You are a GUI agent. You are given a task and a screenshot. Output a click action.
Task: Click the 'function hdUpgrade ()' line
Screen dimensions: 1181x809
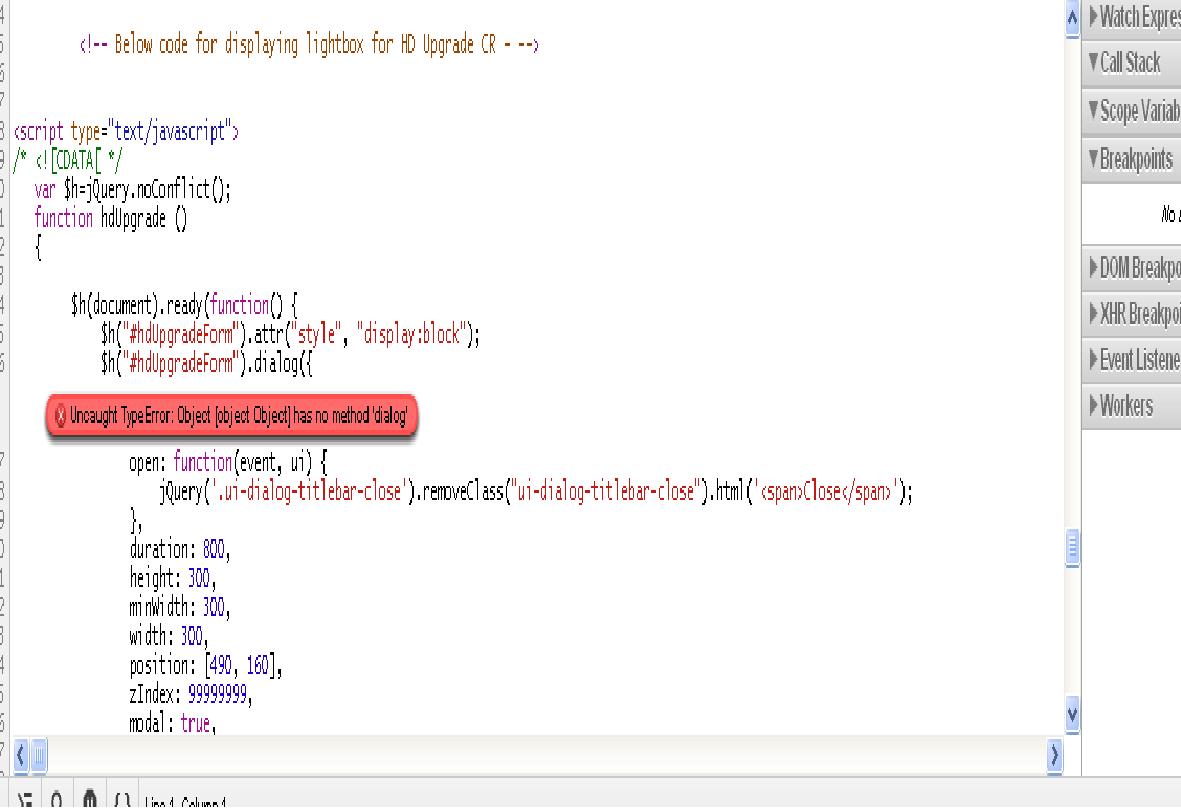pos(111,218)
